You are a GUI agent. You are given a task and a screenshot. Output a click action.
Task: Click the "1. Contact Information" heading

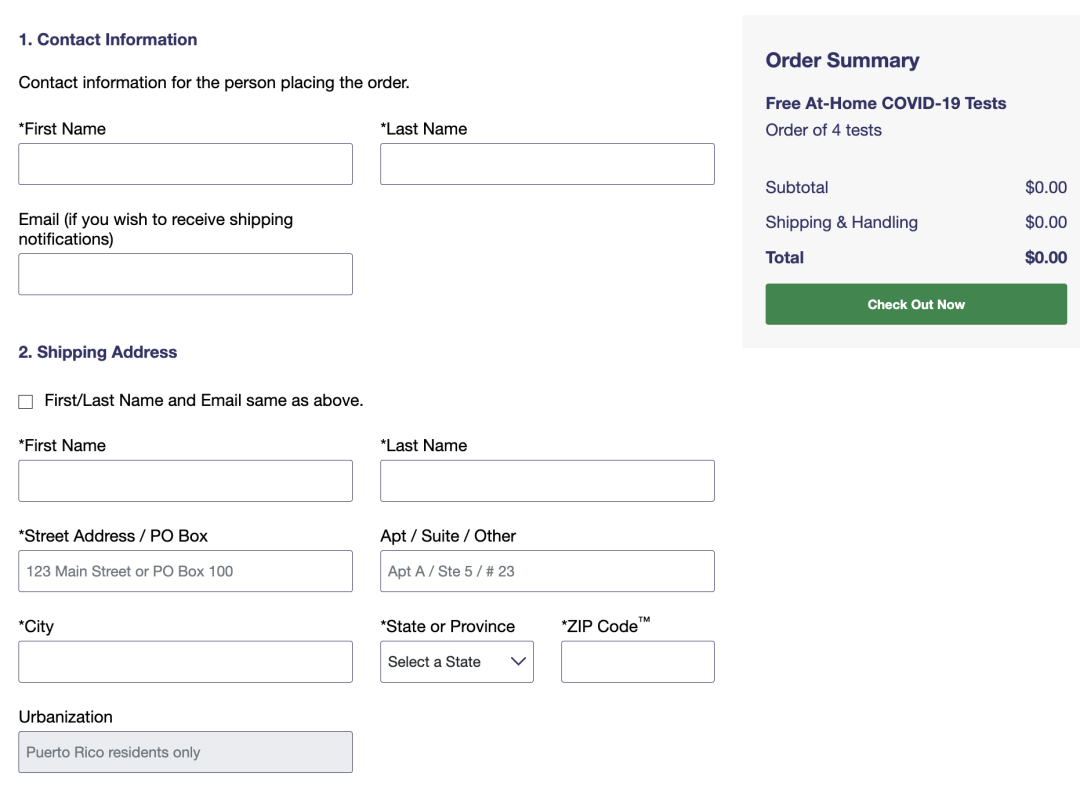tap(108, 40)
